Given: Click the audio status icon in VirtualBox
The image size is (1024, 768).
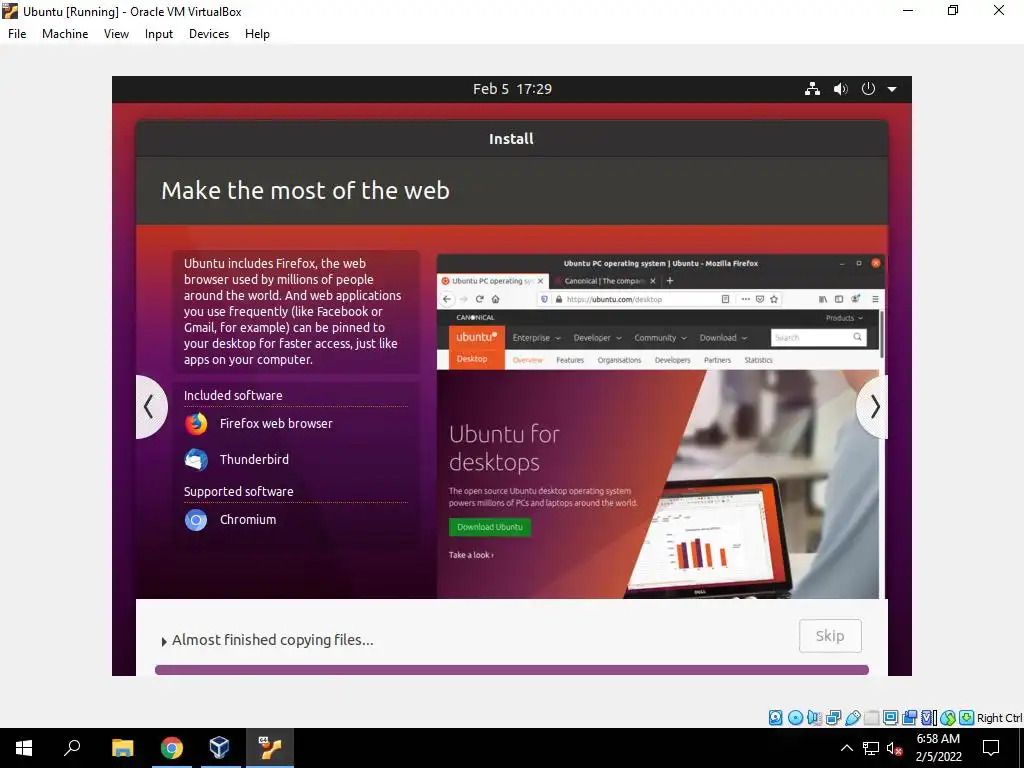Looking at the screenshot, I should click(x=814, y=718).
